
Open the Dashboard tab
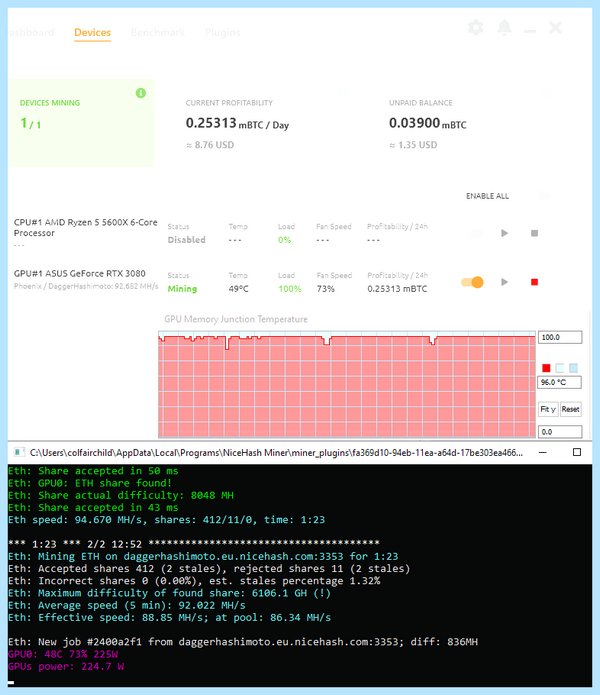click(x=31, y=32)
